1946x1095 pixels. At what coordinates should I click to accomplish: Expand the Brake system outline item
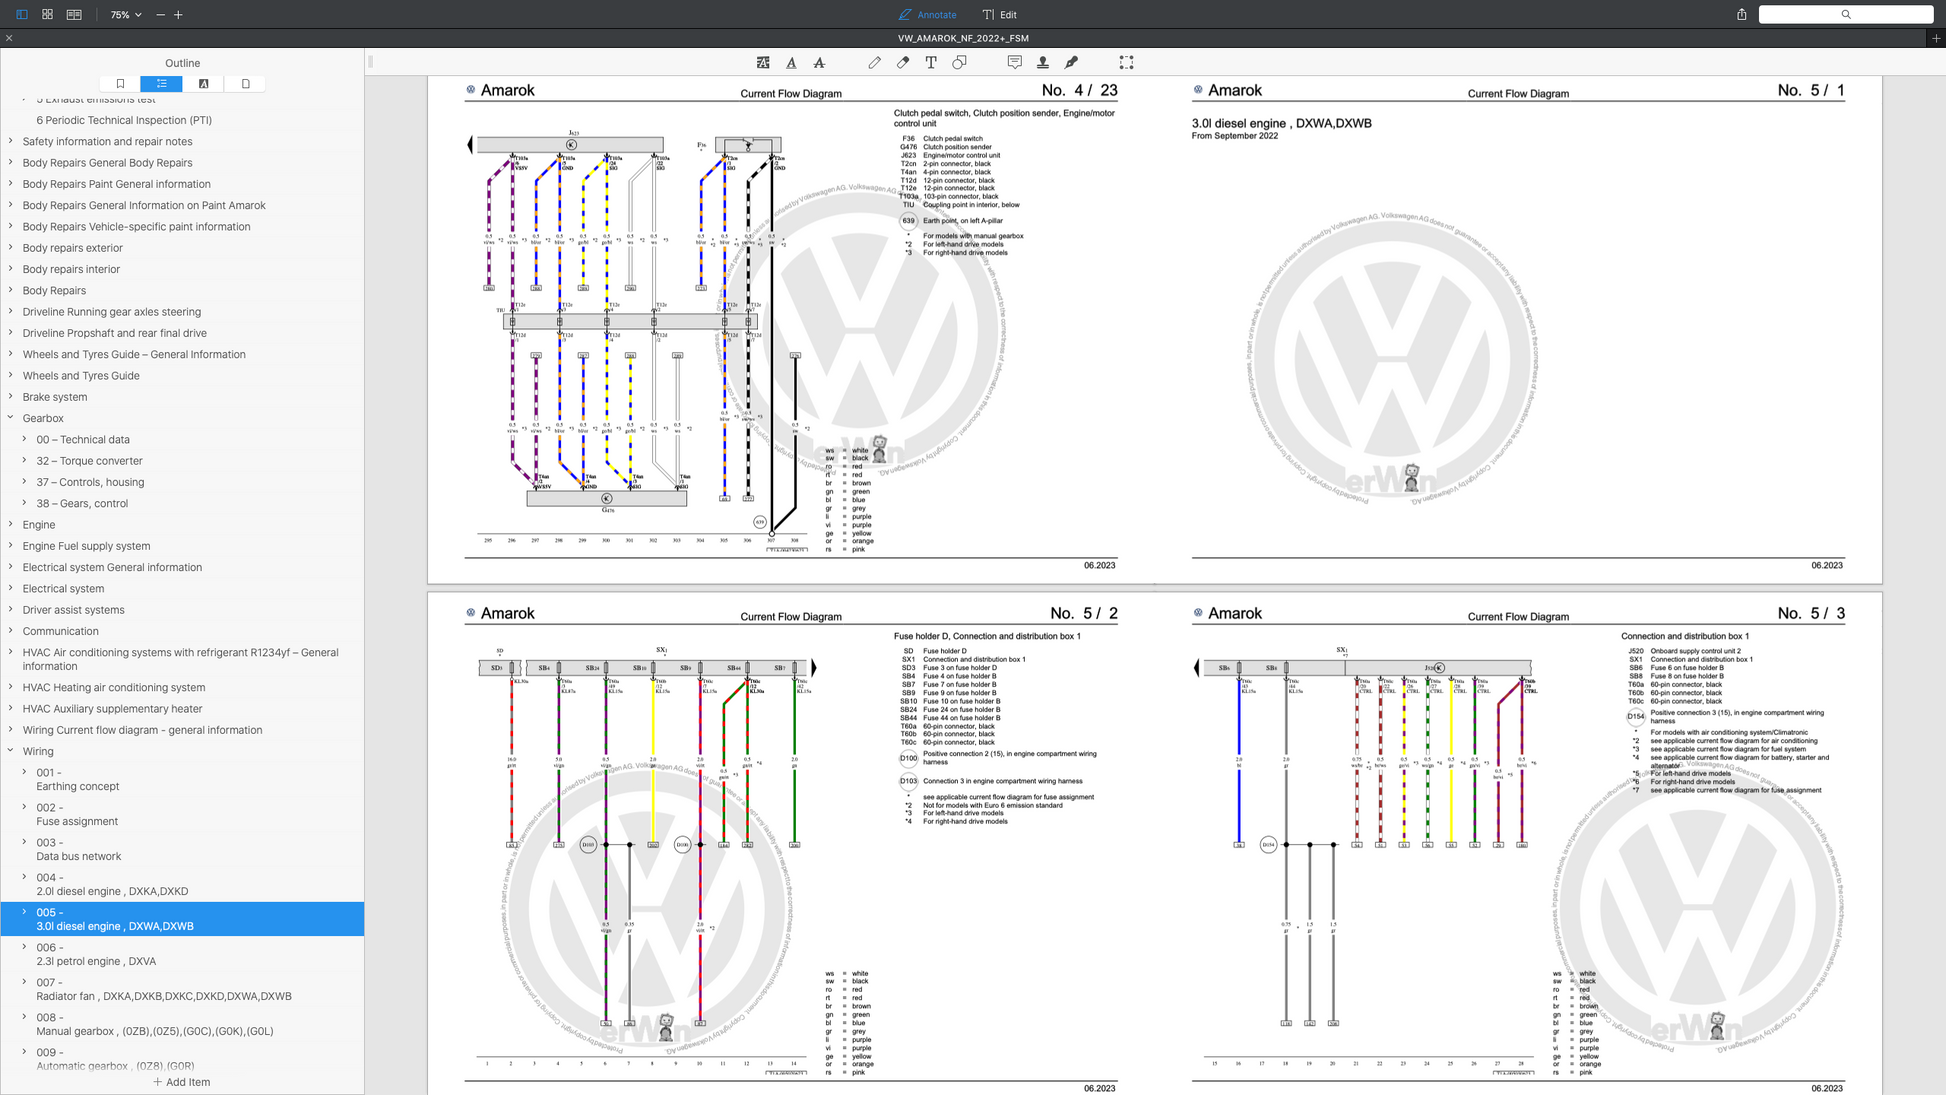(x=11, y=397)
